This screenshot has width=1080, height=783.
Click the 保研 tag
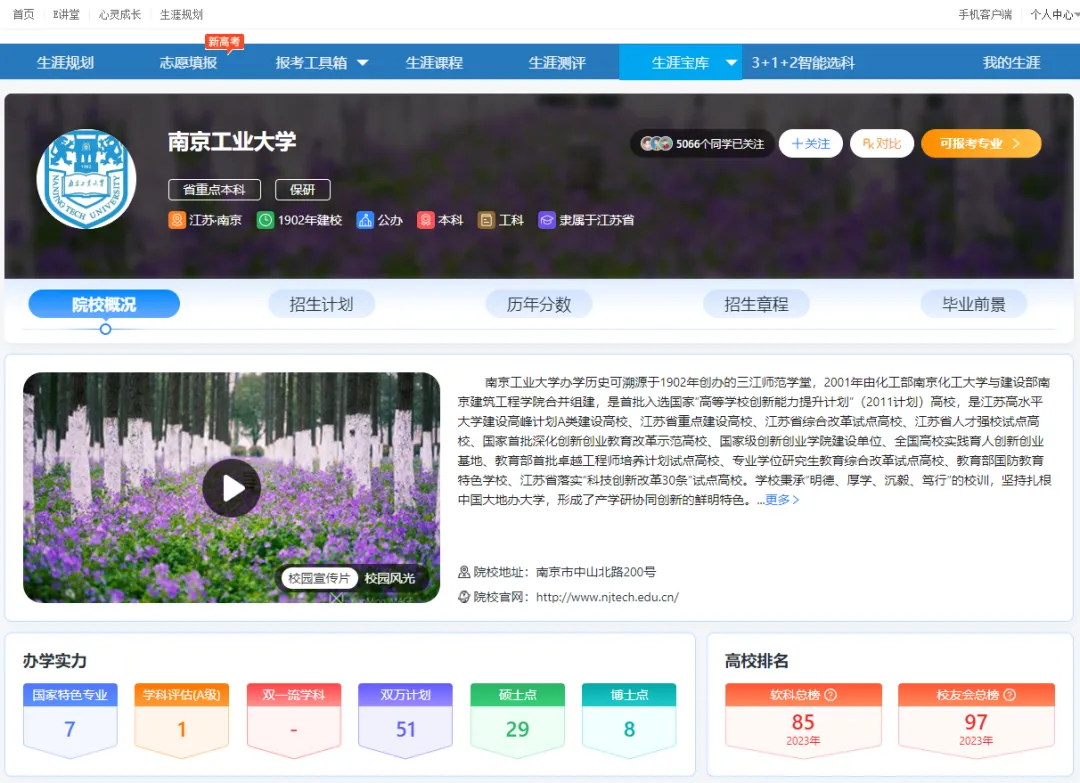click(302, 189)
